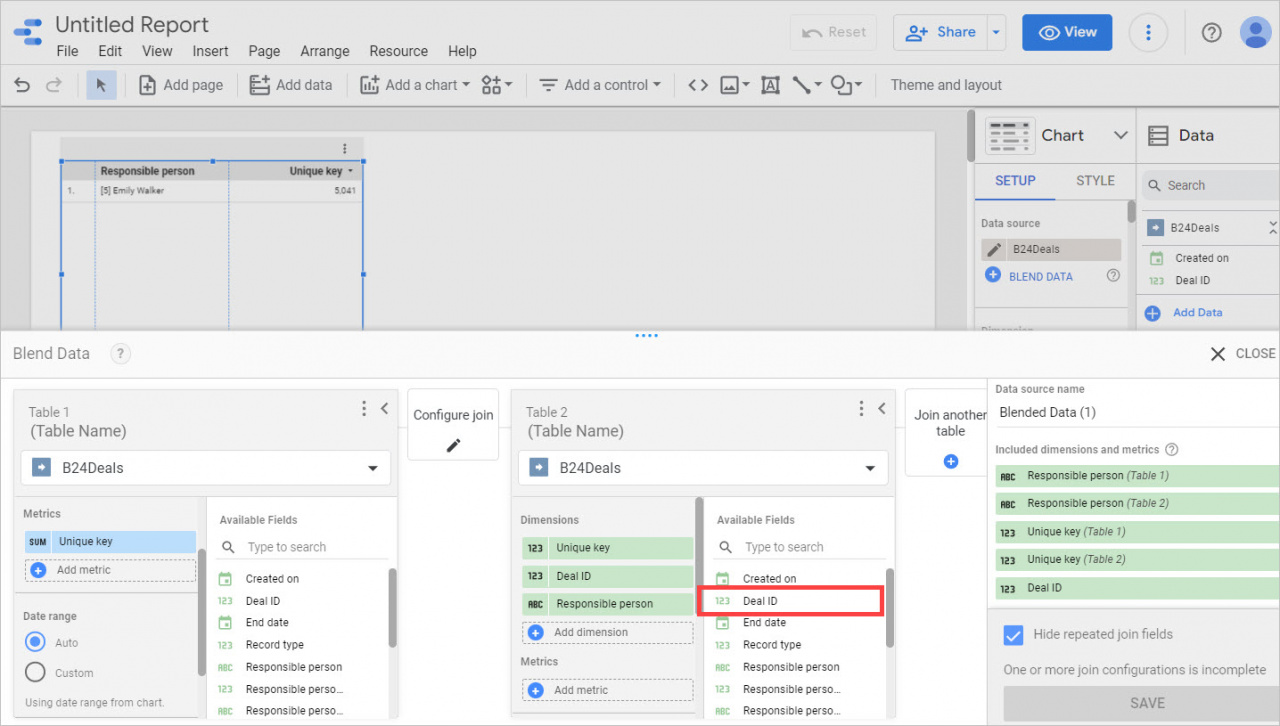Open the three-dot more options menu
The height and width of the screenshot is (726, 1280).
click(x=1148, y=33)
